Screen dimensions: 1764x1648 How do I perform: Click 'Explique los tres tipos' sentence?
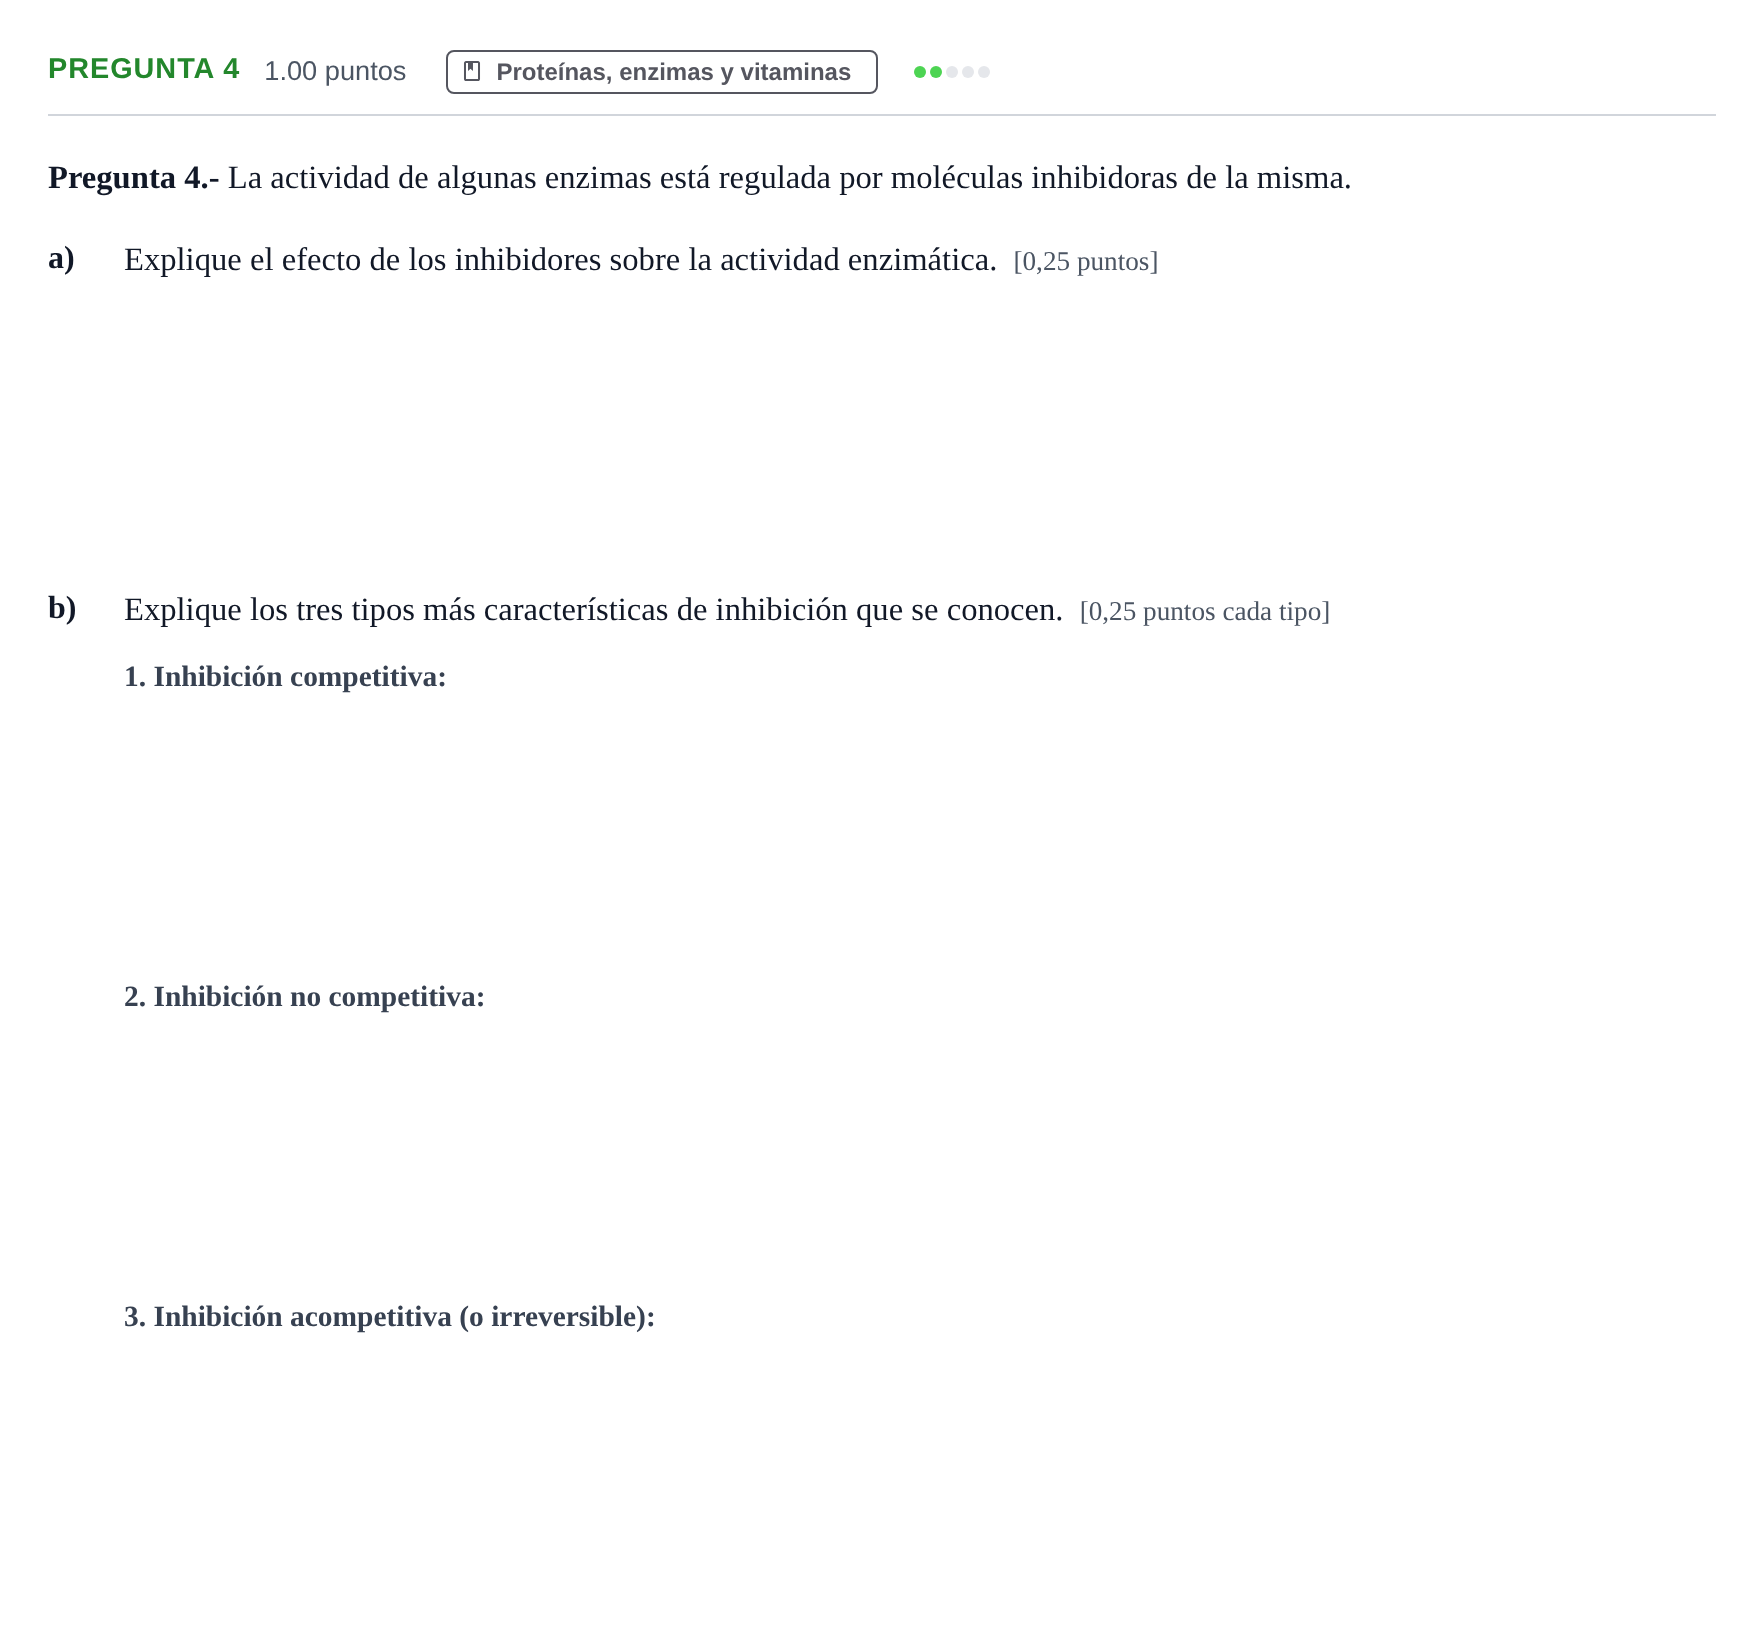click(x=593, y=610)
